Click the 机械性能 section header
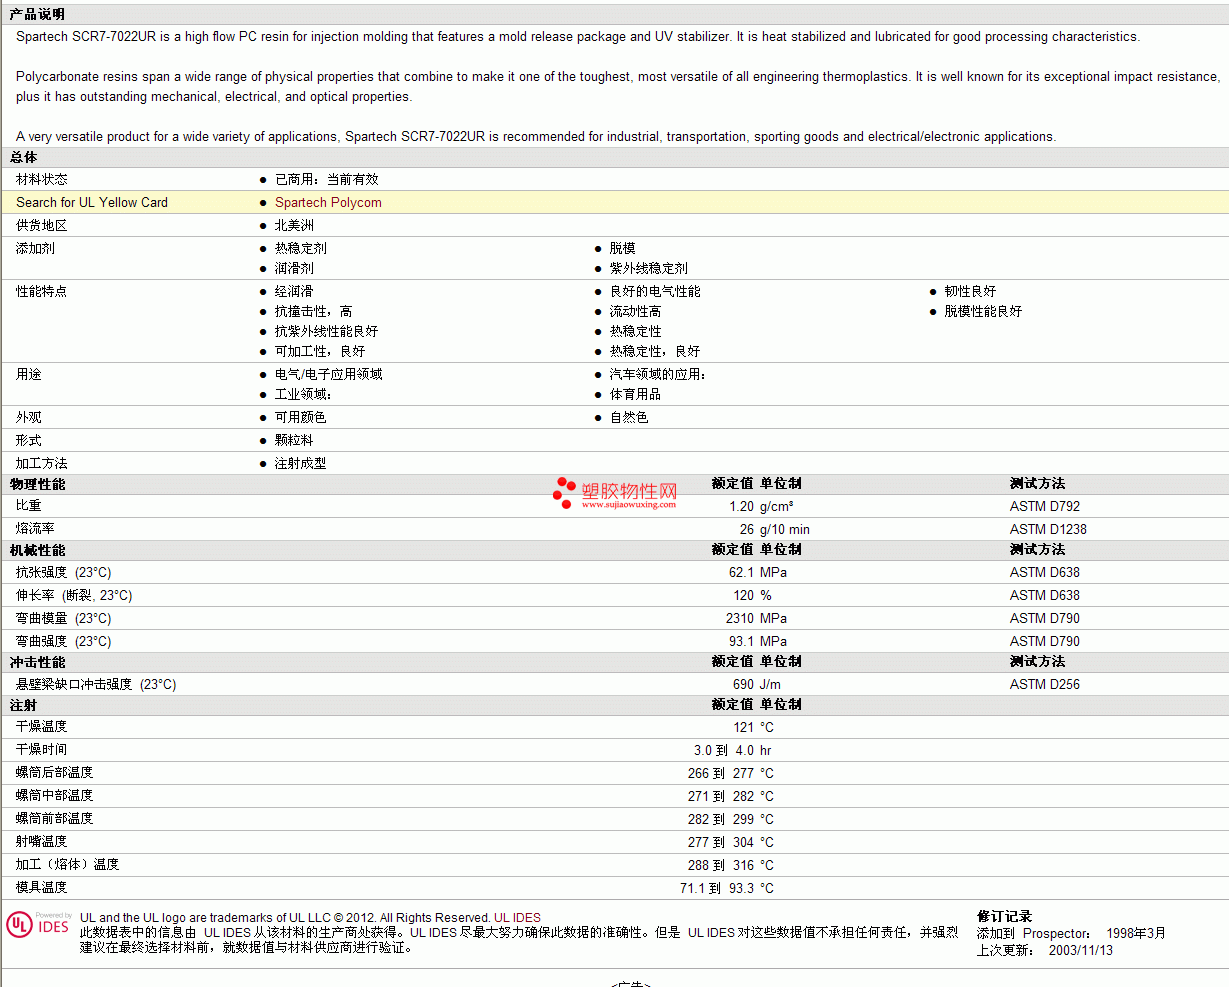The height and width of the screenshot is (987, 1229). (37, 550)
